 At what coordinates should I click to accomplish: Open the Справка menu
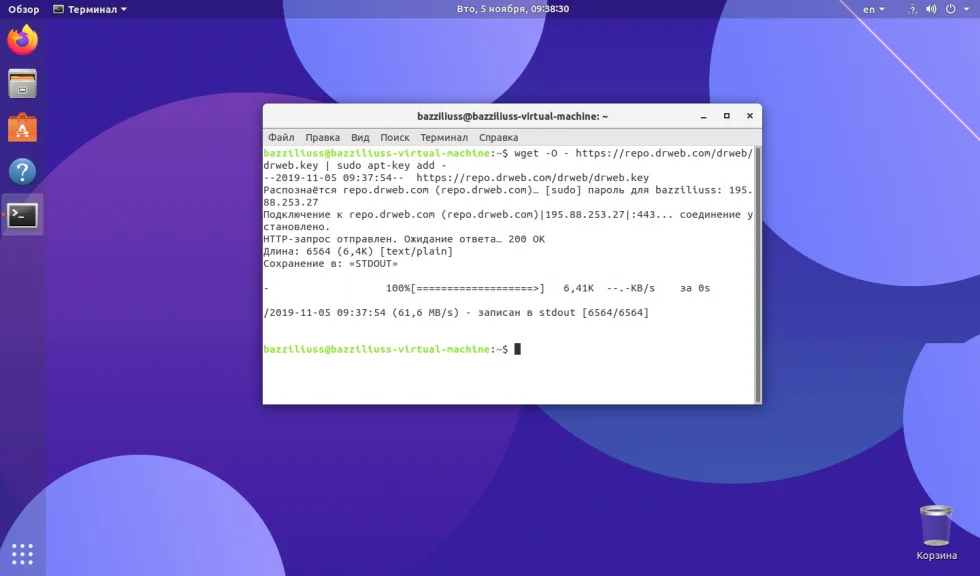point(498,137)
